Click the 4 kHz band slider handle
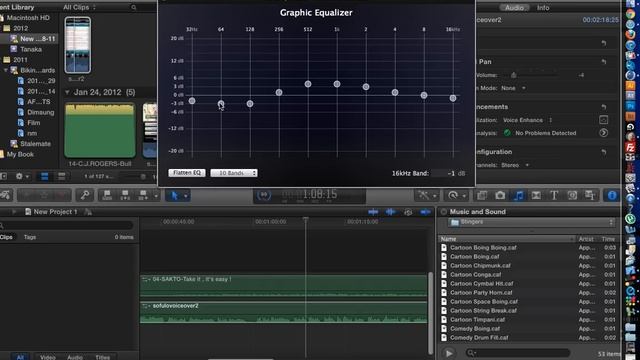The width and height of the screenshot is (640, 360). click(395, 93)
